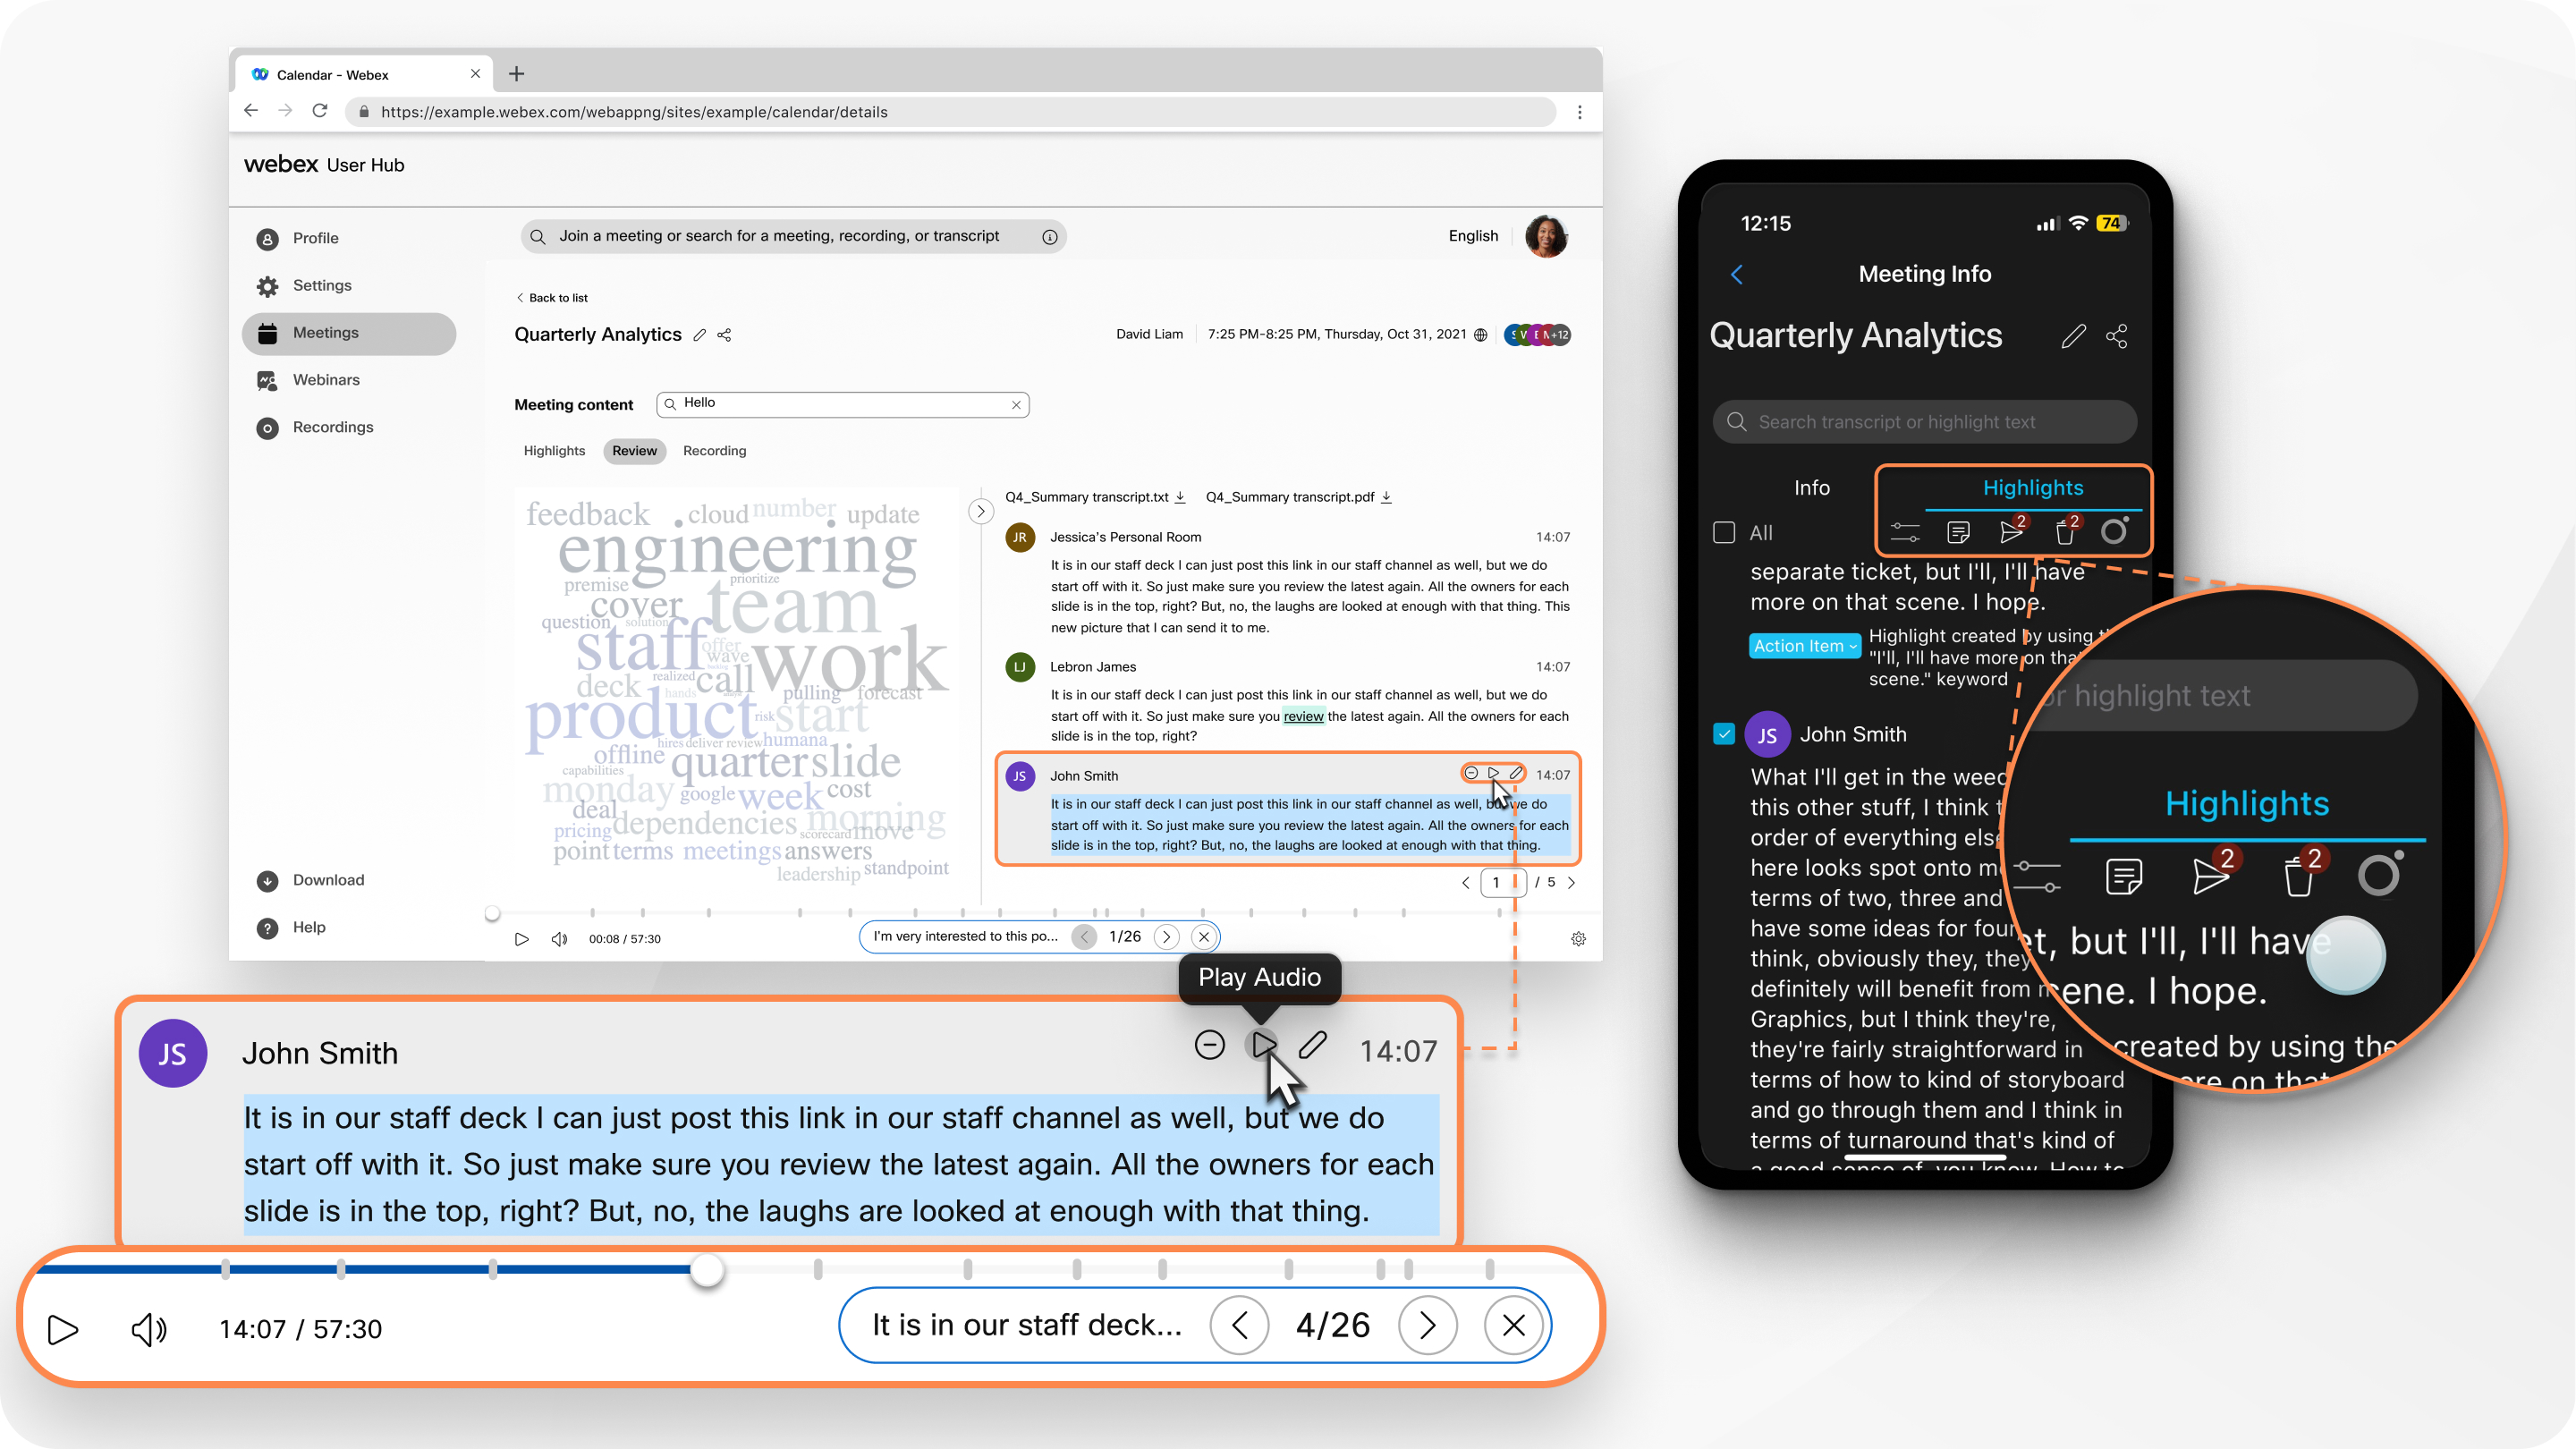Screen dimensions: 2576x1449
Task: Click the Back to list link
Action: [x=552, y=297]
